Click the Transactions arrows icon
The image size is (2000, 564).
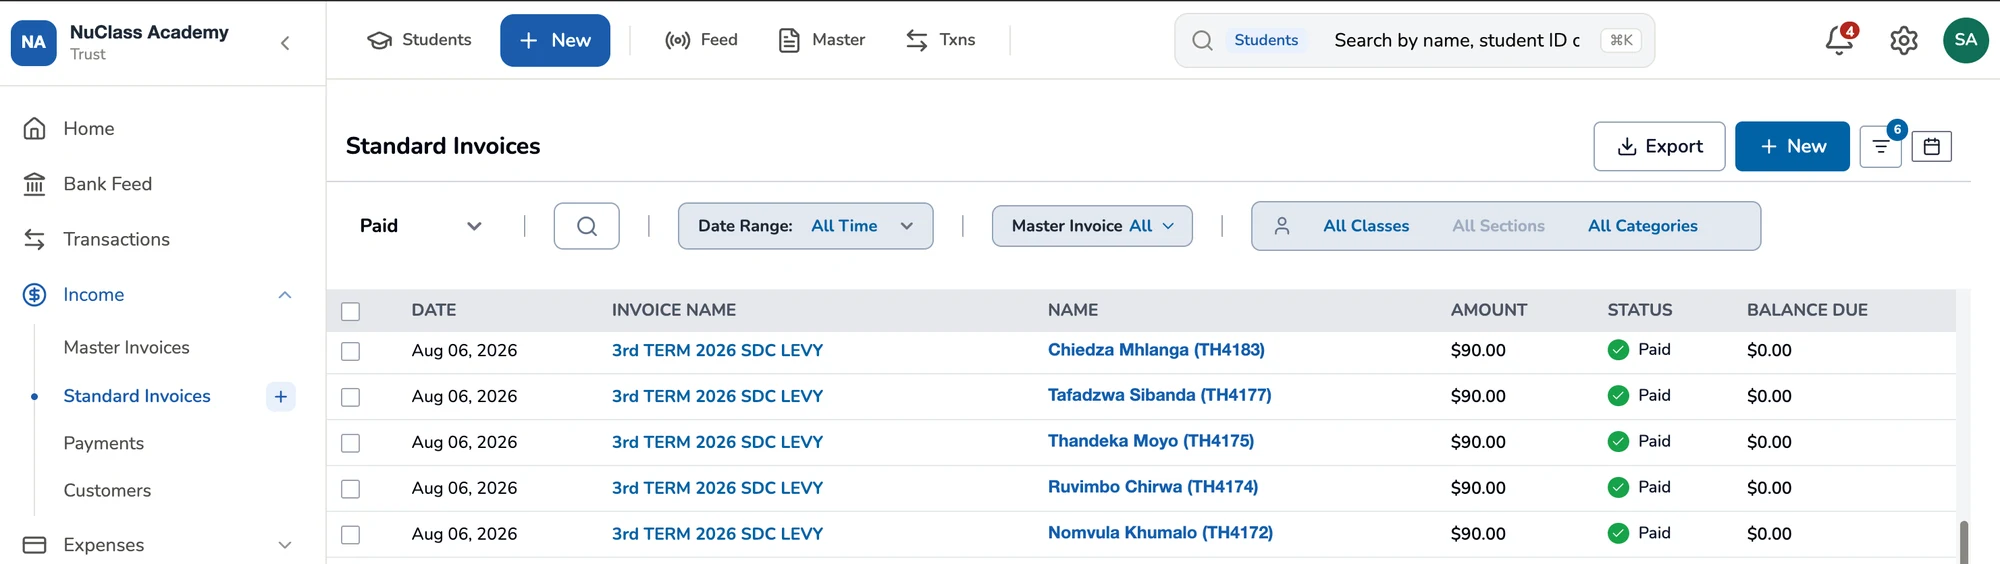click(35, 239)
